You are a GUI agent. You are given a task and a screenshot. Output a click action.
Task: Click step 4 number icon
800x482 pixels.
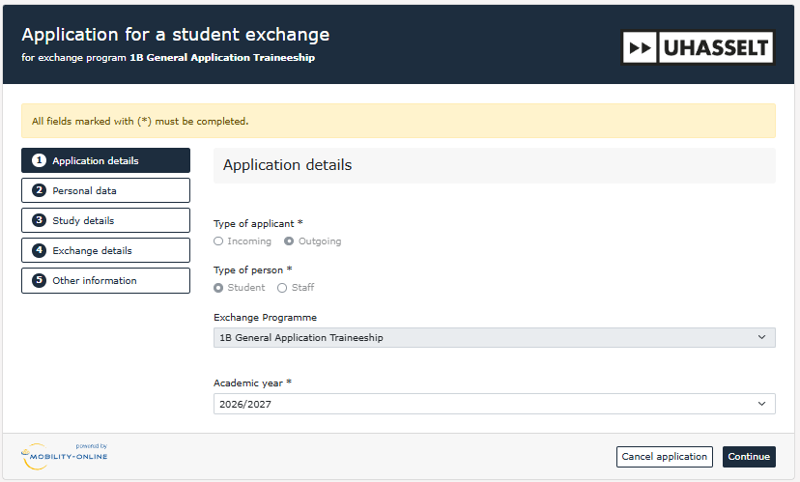pos(39,251)
